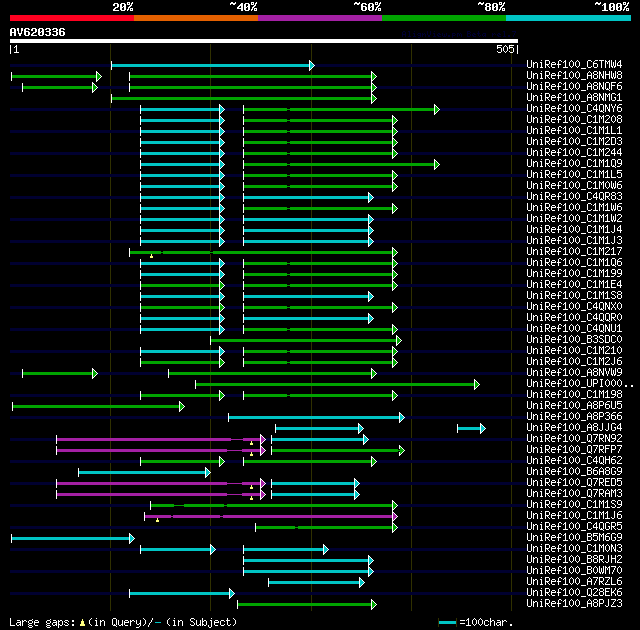640x630 pixels.
Task: Select the UniRef100_C4QH62 label
Action: pyautogui.click(x=574, y=461)
